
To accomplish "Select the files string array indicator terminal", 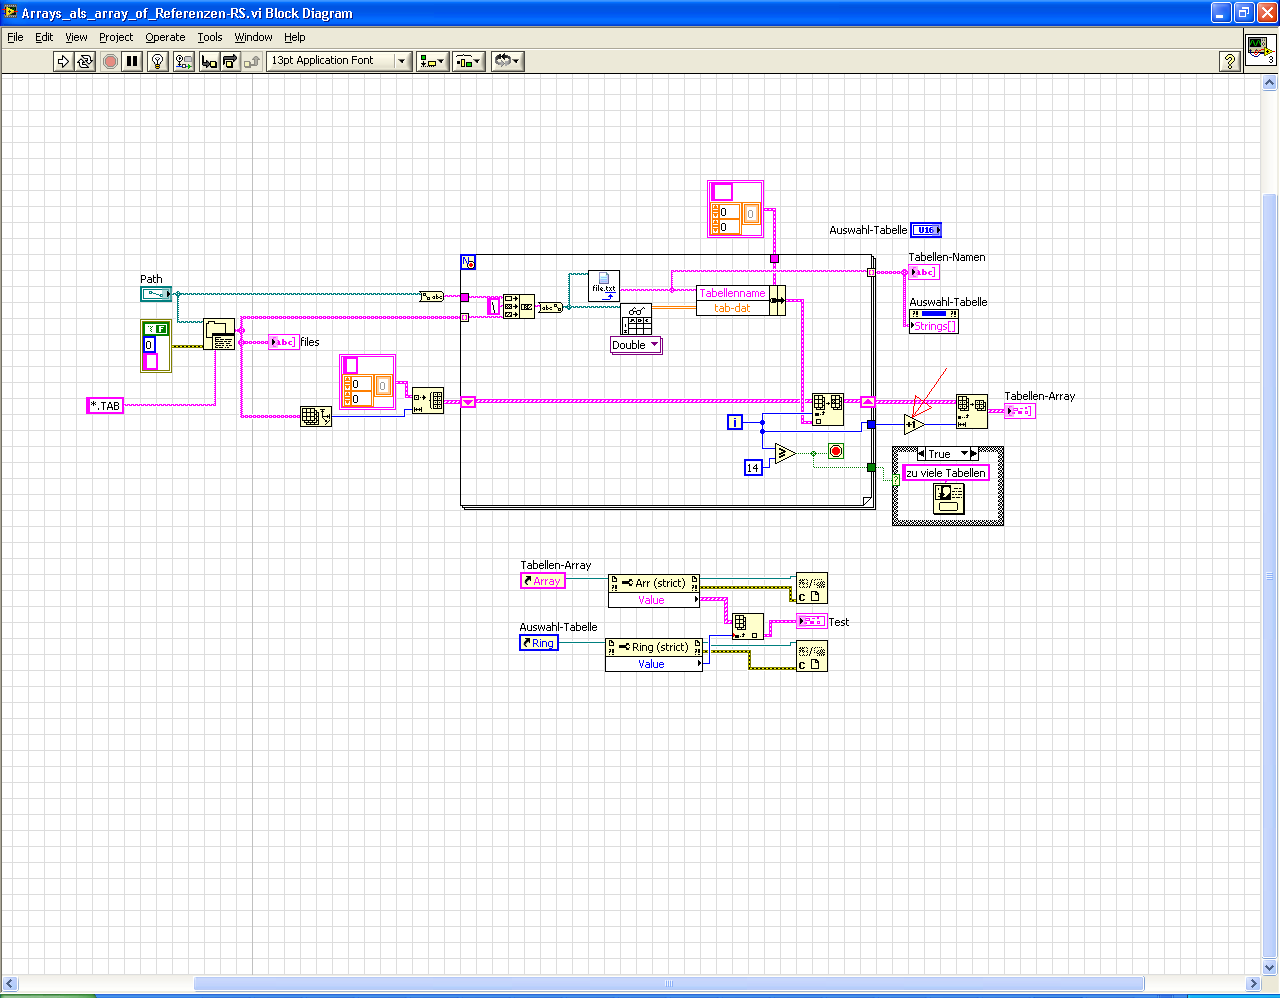I will 284,342.
